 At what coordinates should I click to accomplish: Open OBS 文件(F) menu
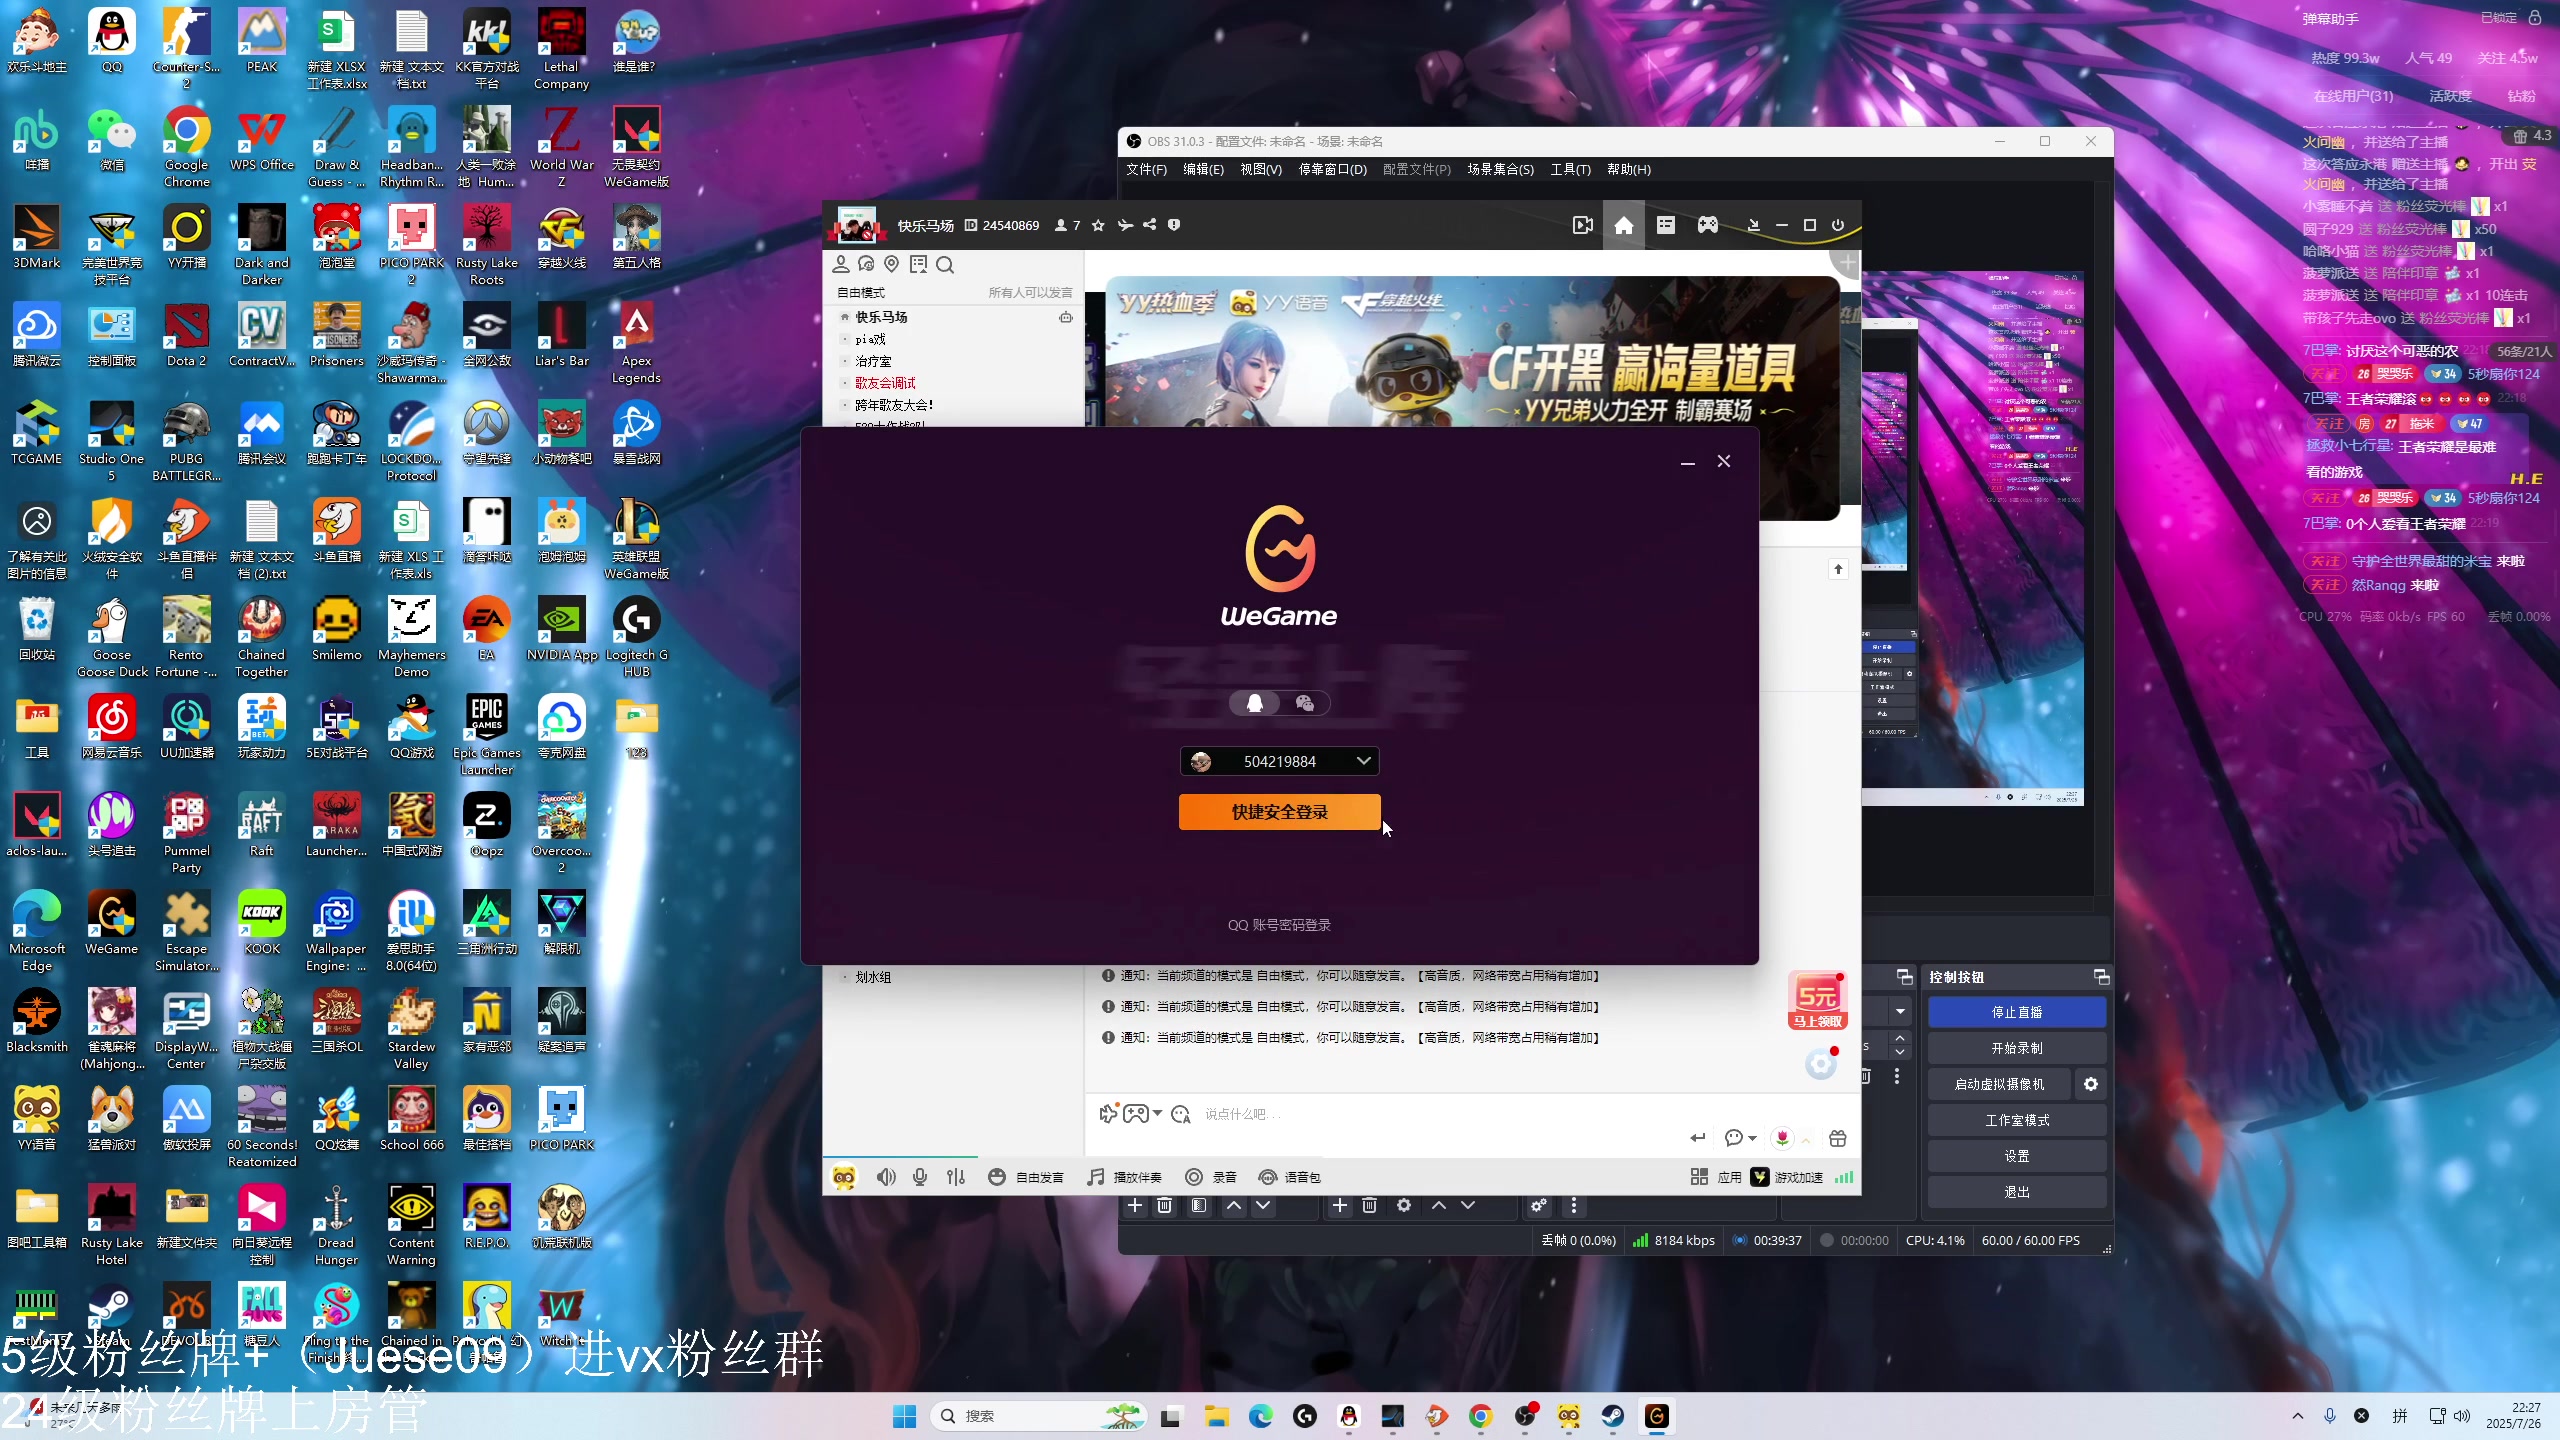click(x=1146, y=169)
